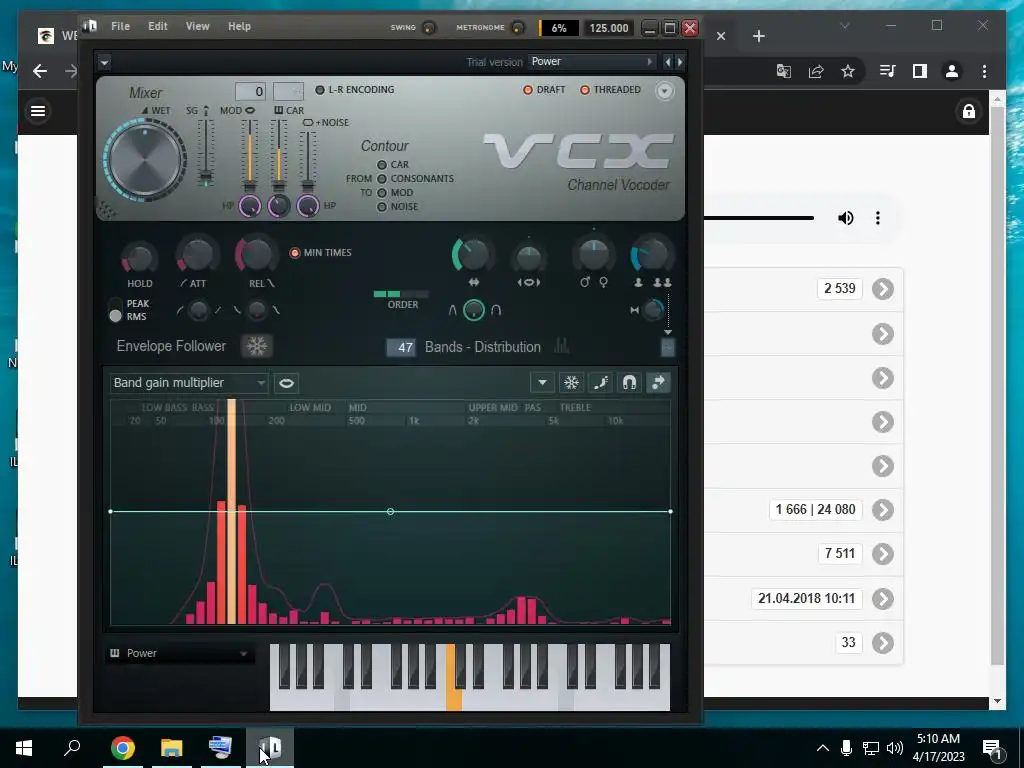Open Chrome side panel icon

point(920,71)
